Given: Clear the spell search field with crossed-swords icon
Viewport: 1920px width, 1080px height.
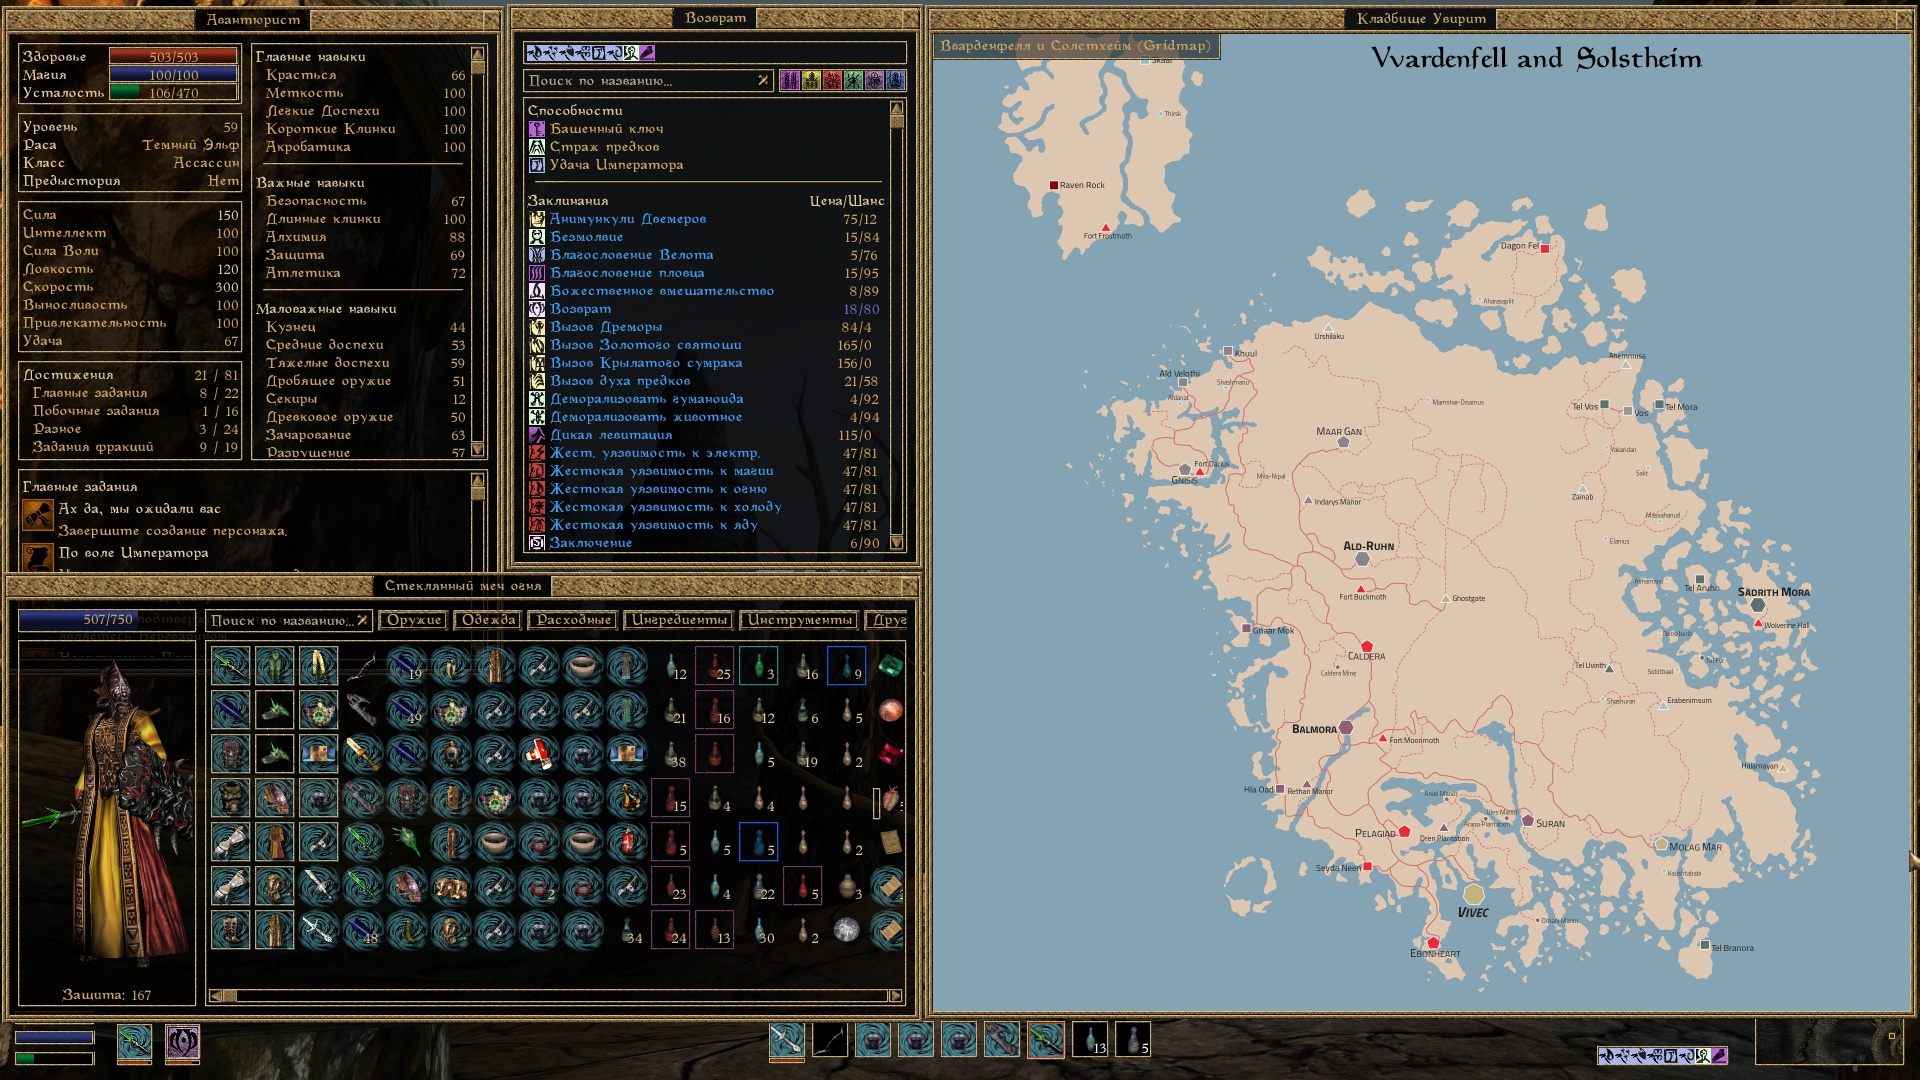Looking at the screenshot, I should pyautogui.click(x=763, y=81).
